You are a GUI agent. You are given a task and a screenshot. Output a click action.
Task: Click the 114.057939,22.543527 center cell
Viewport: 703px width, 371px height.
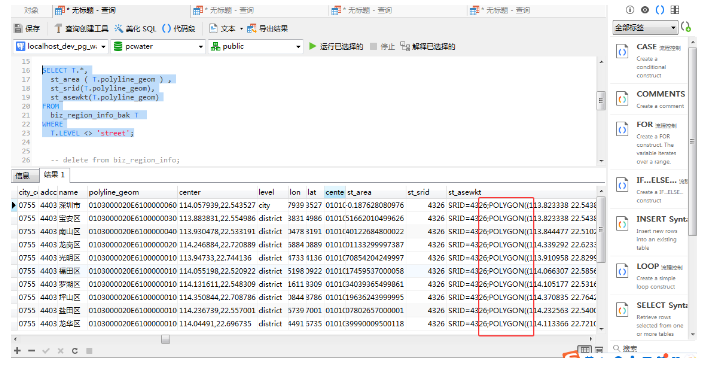point(217,205)
